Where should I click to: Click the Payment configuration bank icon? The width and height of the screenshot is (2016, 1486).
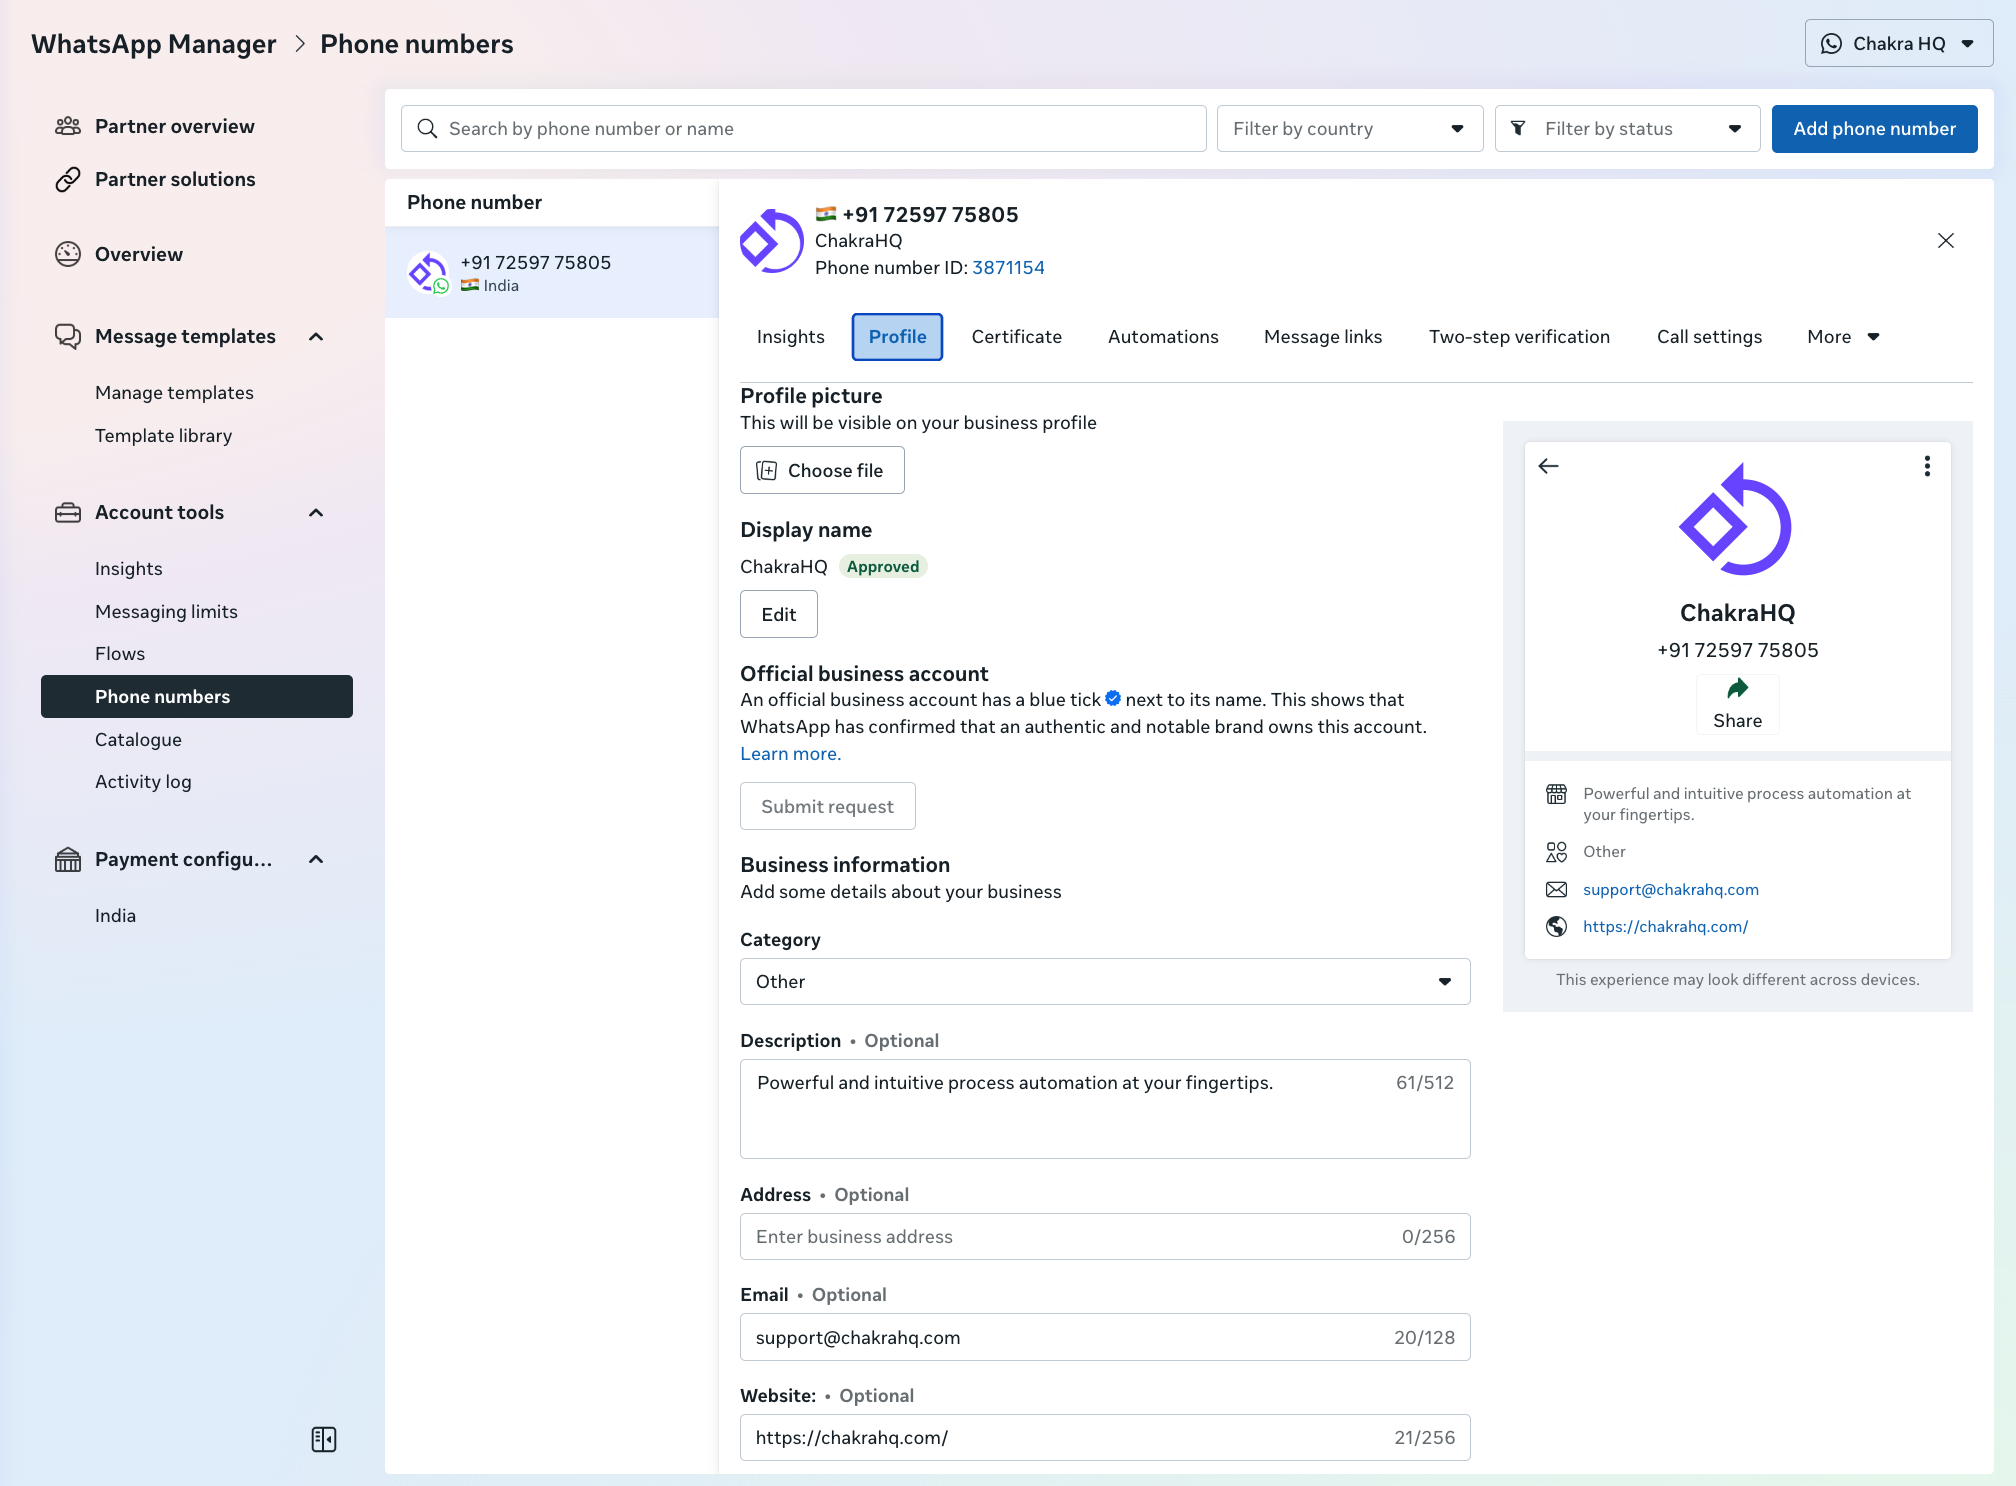[x=68, y=859]
